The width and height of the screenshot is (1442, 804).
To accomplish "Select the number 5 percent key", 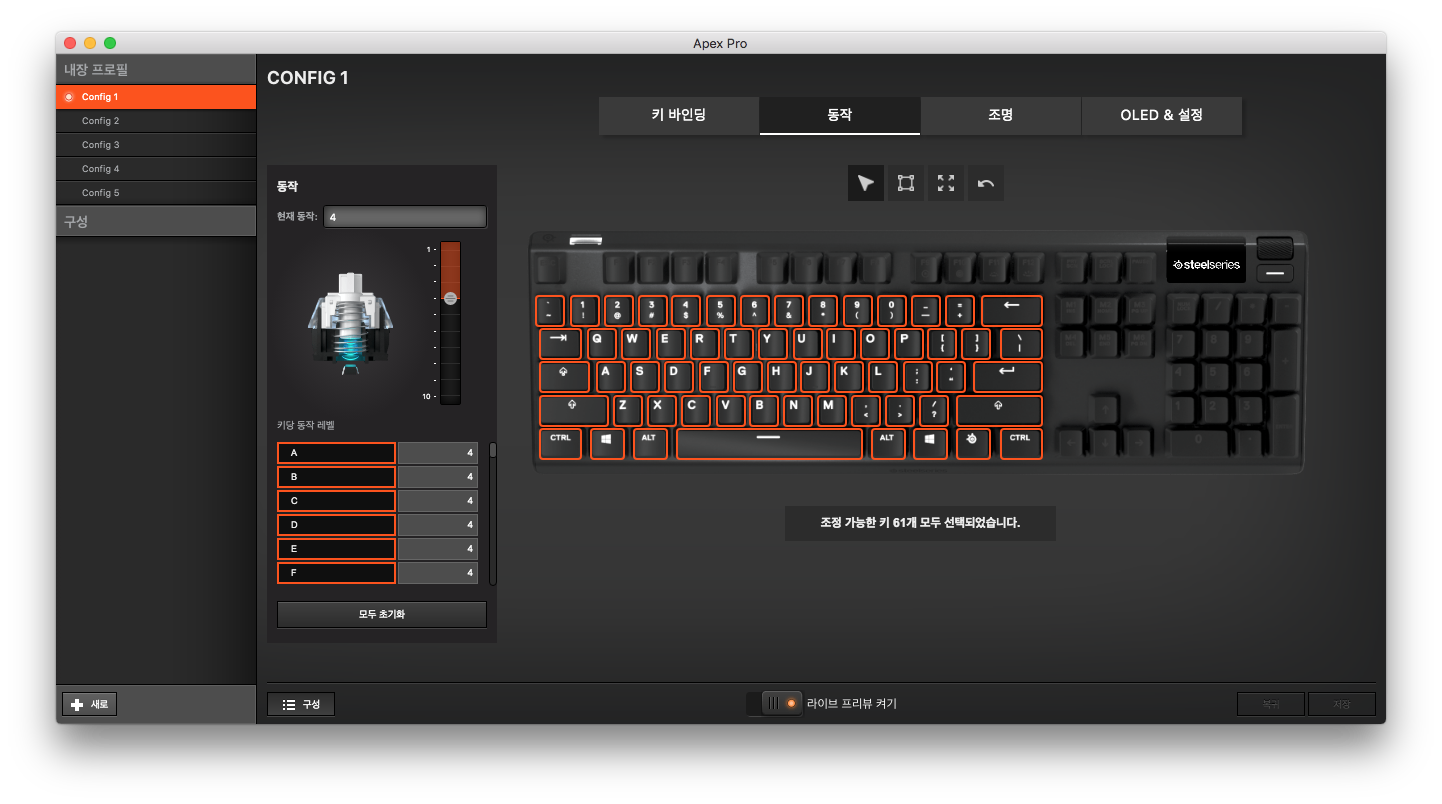I will pos(720,310).
